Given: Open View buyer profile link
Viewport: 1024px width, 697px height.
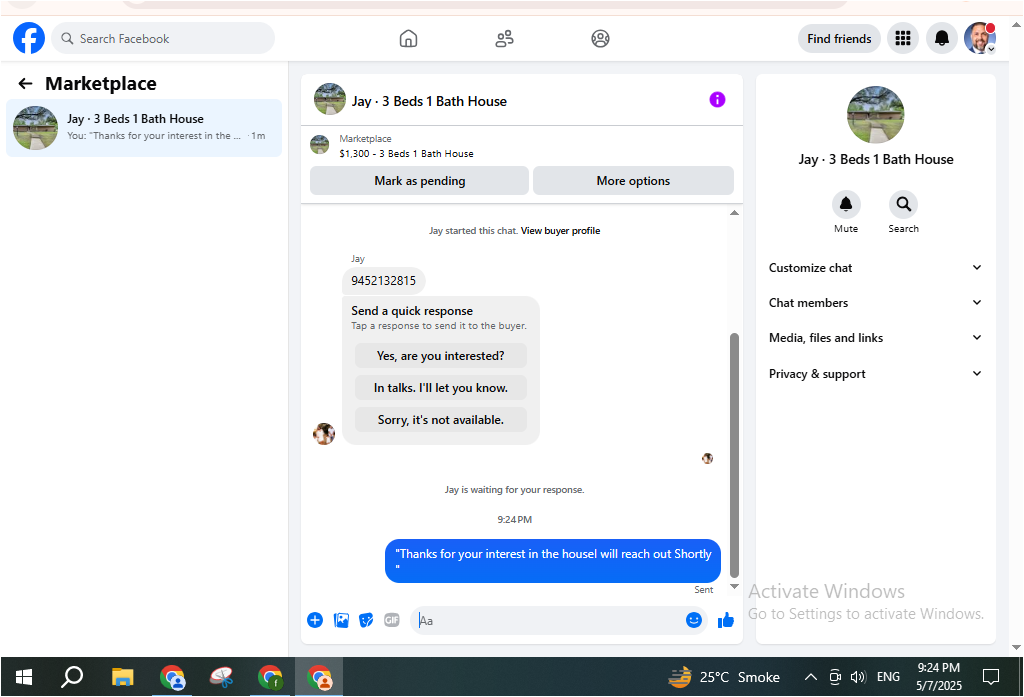Looking at the screenshot, I should point(560,231).
